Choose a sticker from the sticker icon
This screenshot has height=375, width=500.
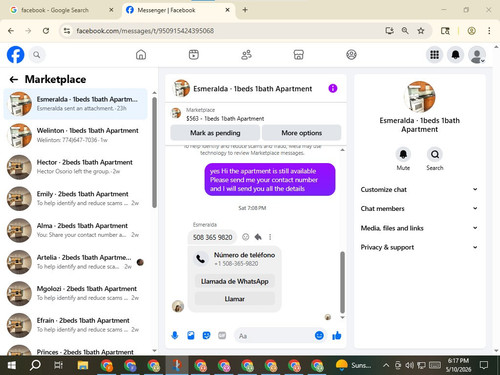coord(206,335)
